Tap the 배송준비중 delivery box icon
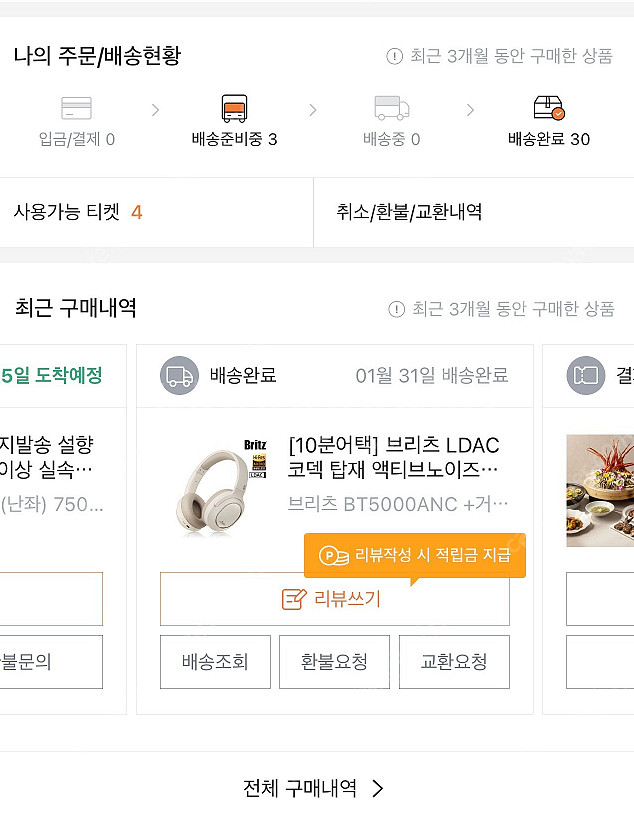 pos(234,108)
